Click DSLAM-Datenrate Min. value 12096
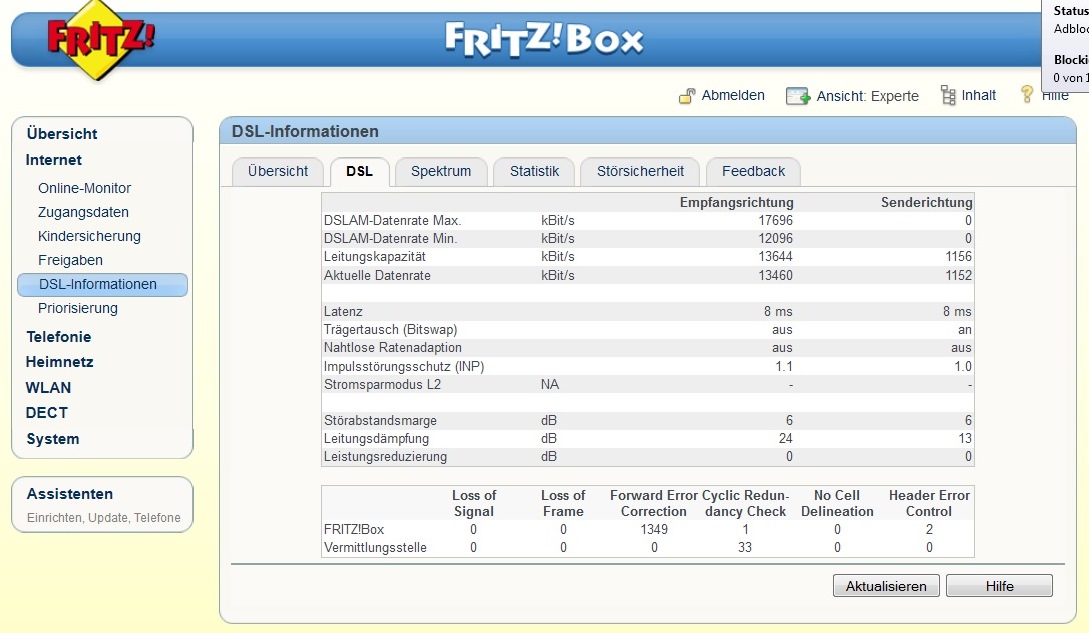 (775, 238)
